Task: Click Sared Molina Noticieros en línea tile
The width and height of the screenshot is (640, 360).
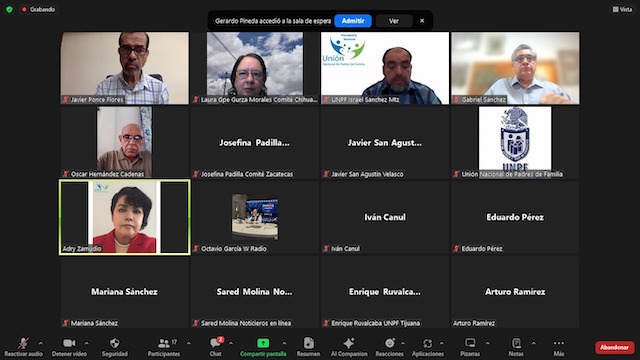Action: click(255, 292)
